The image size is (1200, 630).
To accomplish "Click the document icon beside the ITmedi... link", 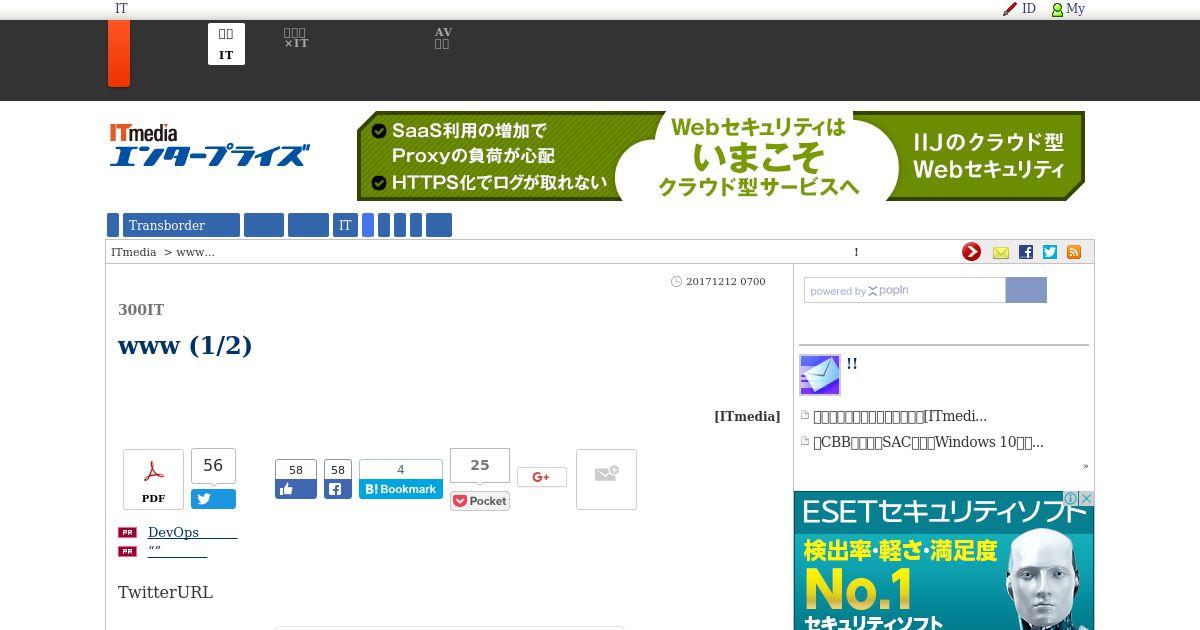I will pos(805,416).
